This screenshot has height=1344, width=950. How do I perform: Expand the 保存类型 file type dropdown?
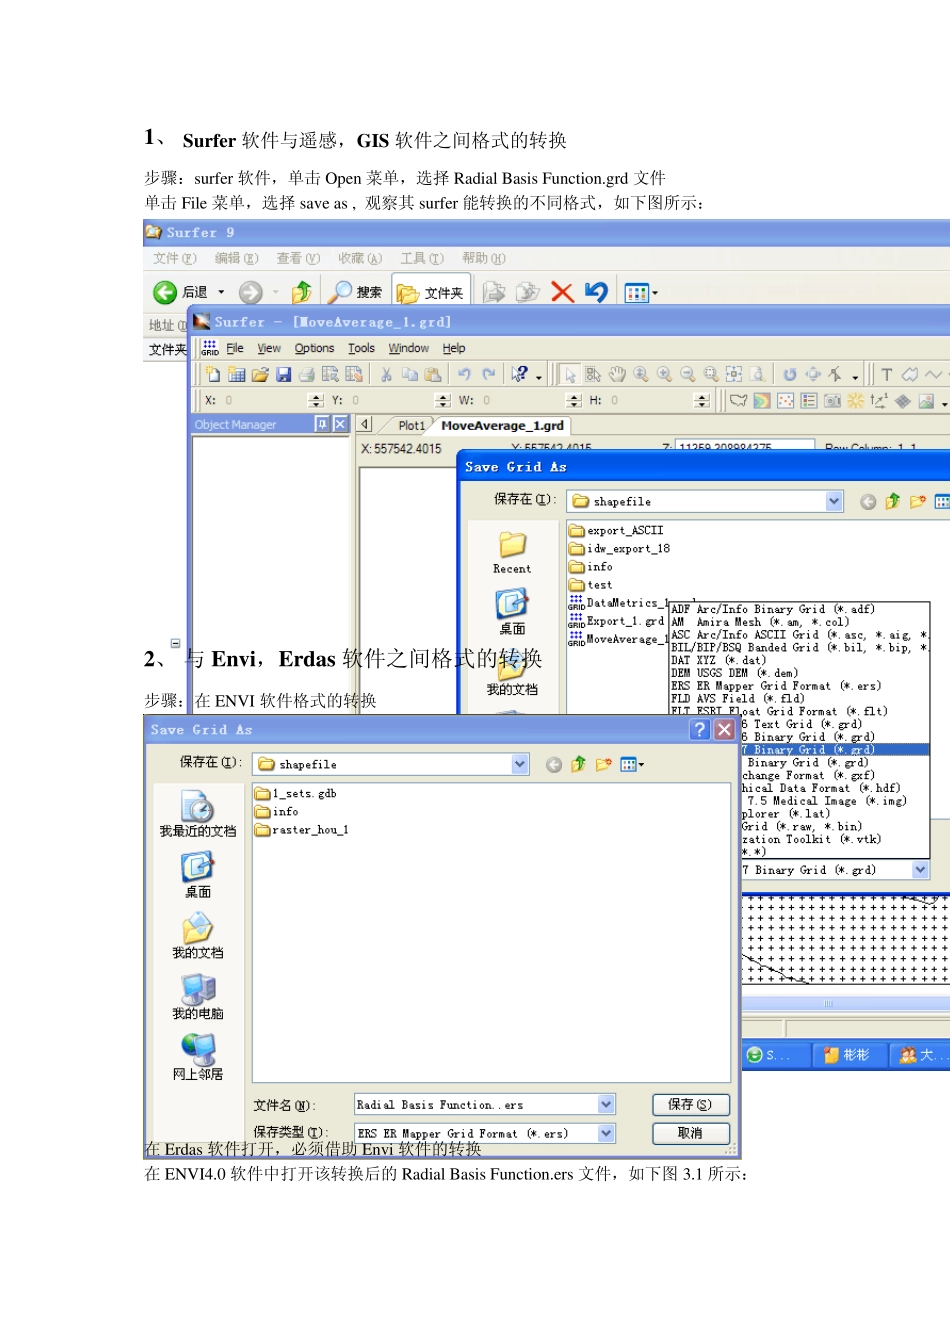click(x=606, y=1133)
